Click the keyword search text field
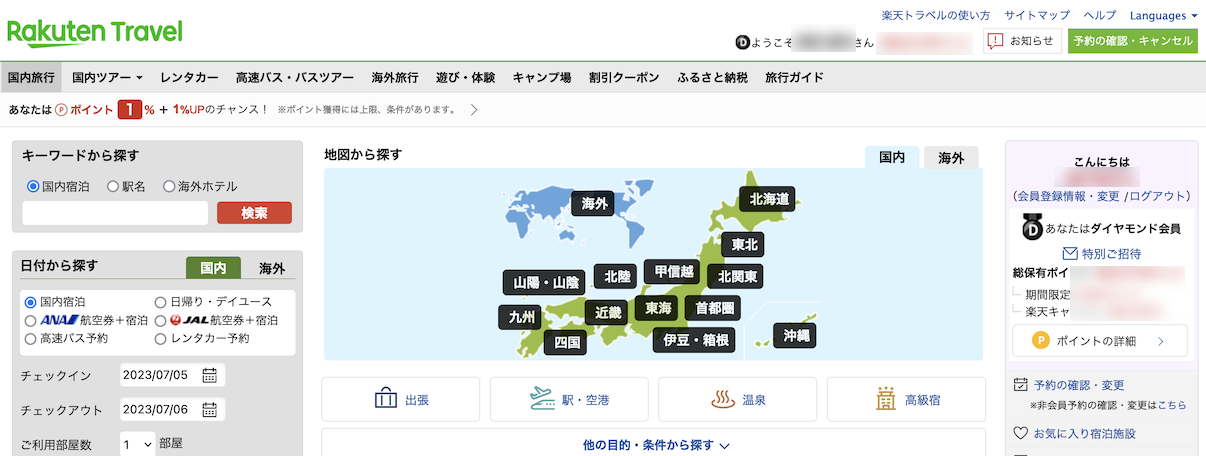1206x456 pixels. [115, 213]
